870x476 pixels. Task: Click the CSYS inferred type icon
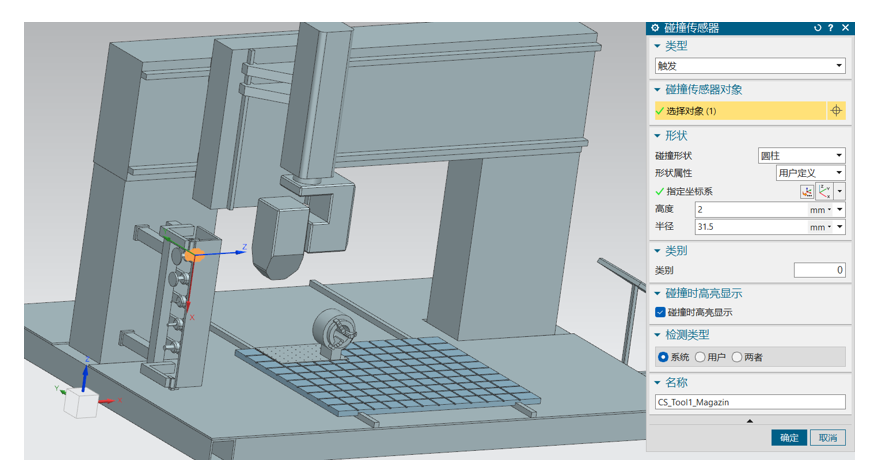(825, 191)
